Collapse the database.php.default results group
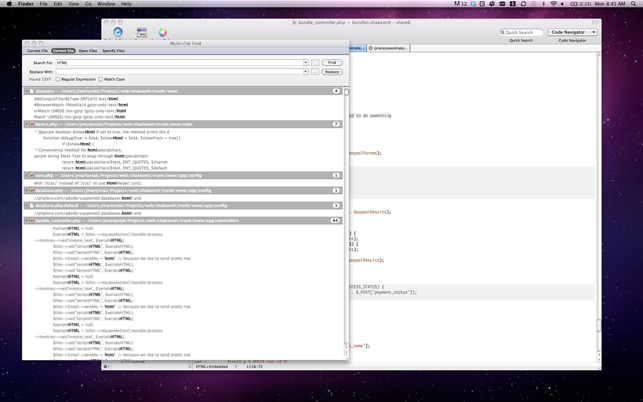643x402 pixels. 27,206
